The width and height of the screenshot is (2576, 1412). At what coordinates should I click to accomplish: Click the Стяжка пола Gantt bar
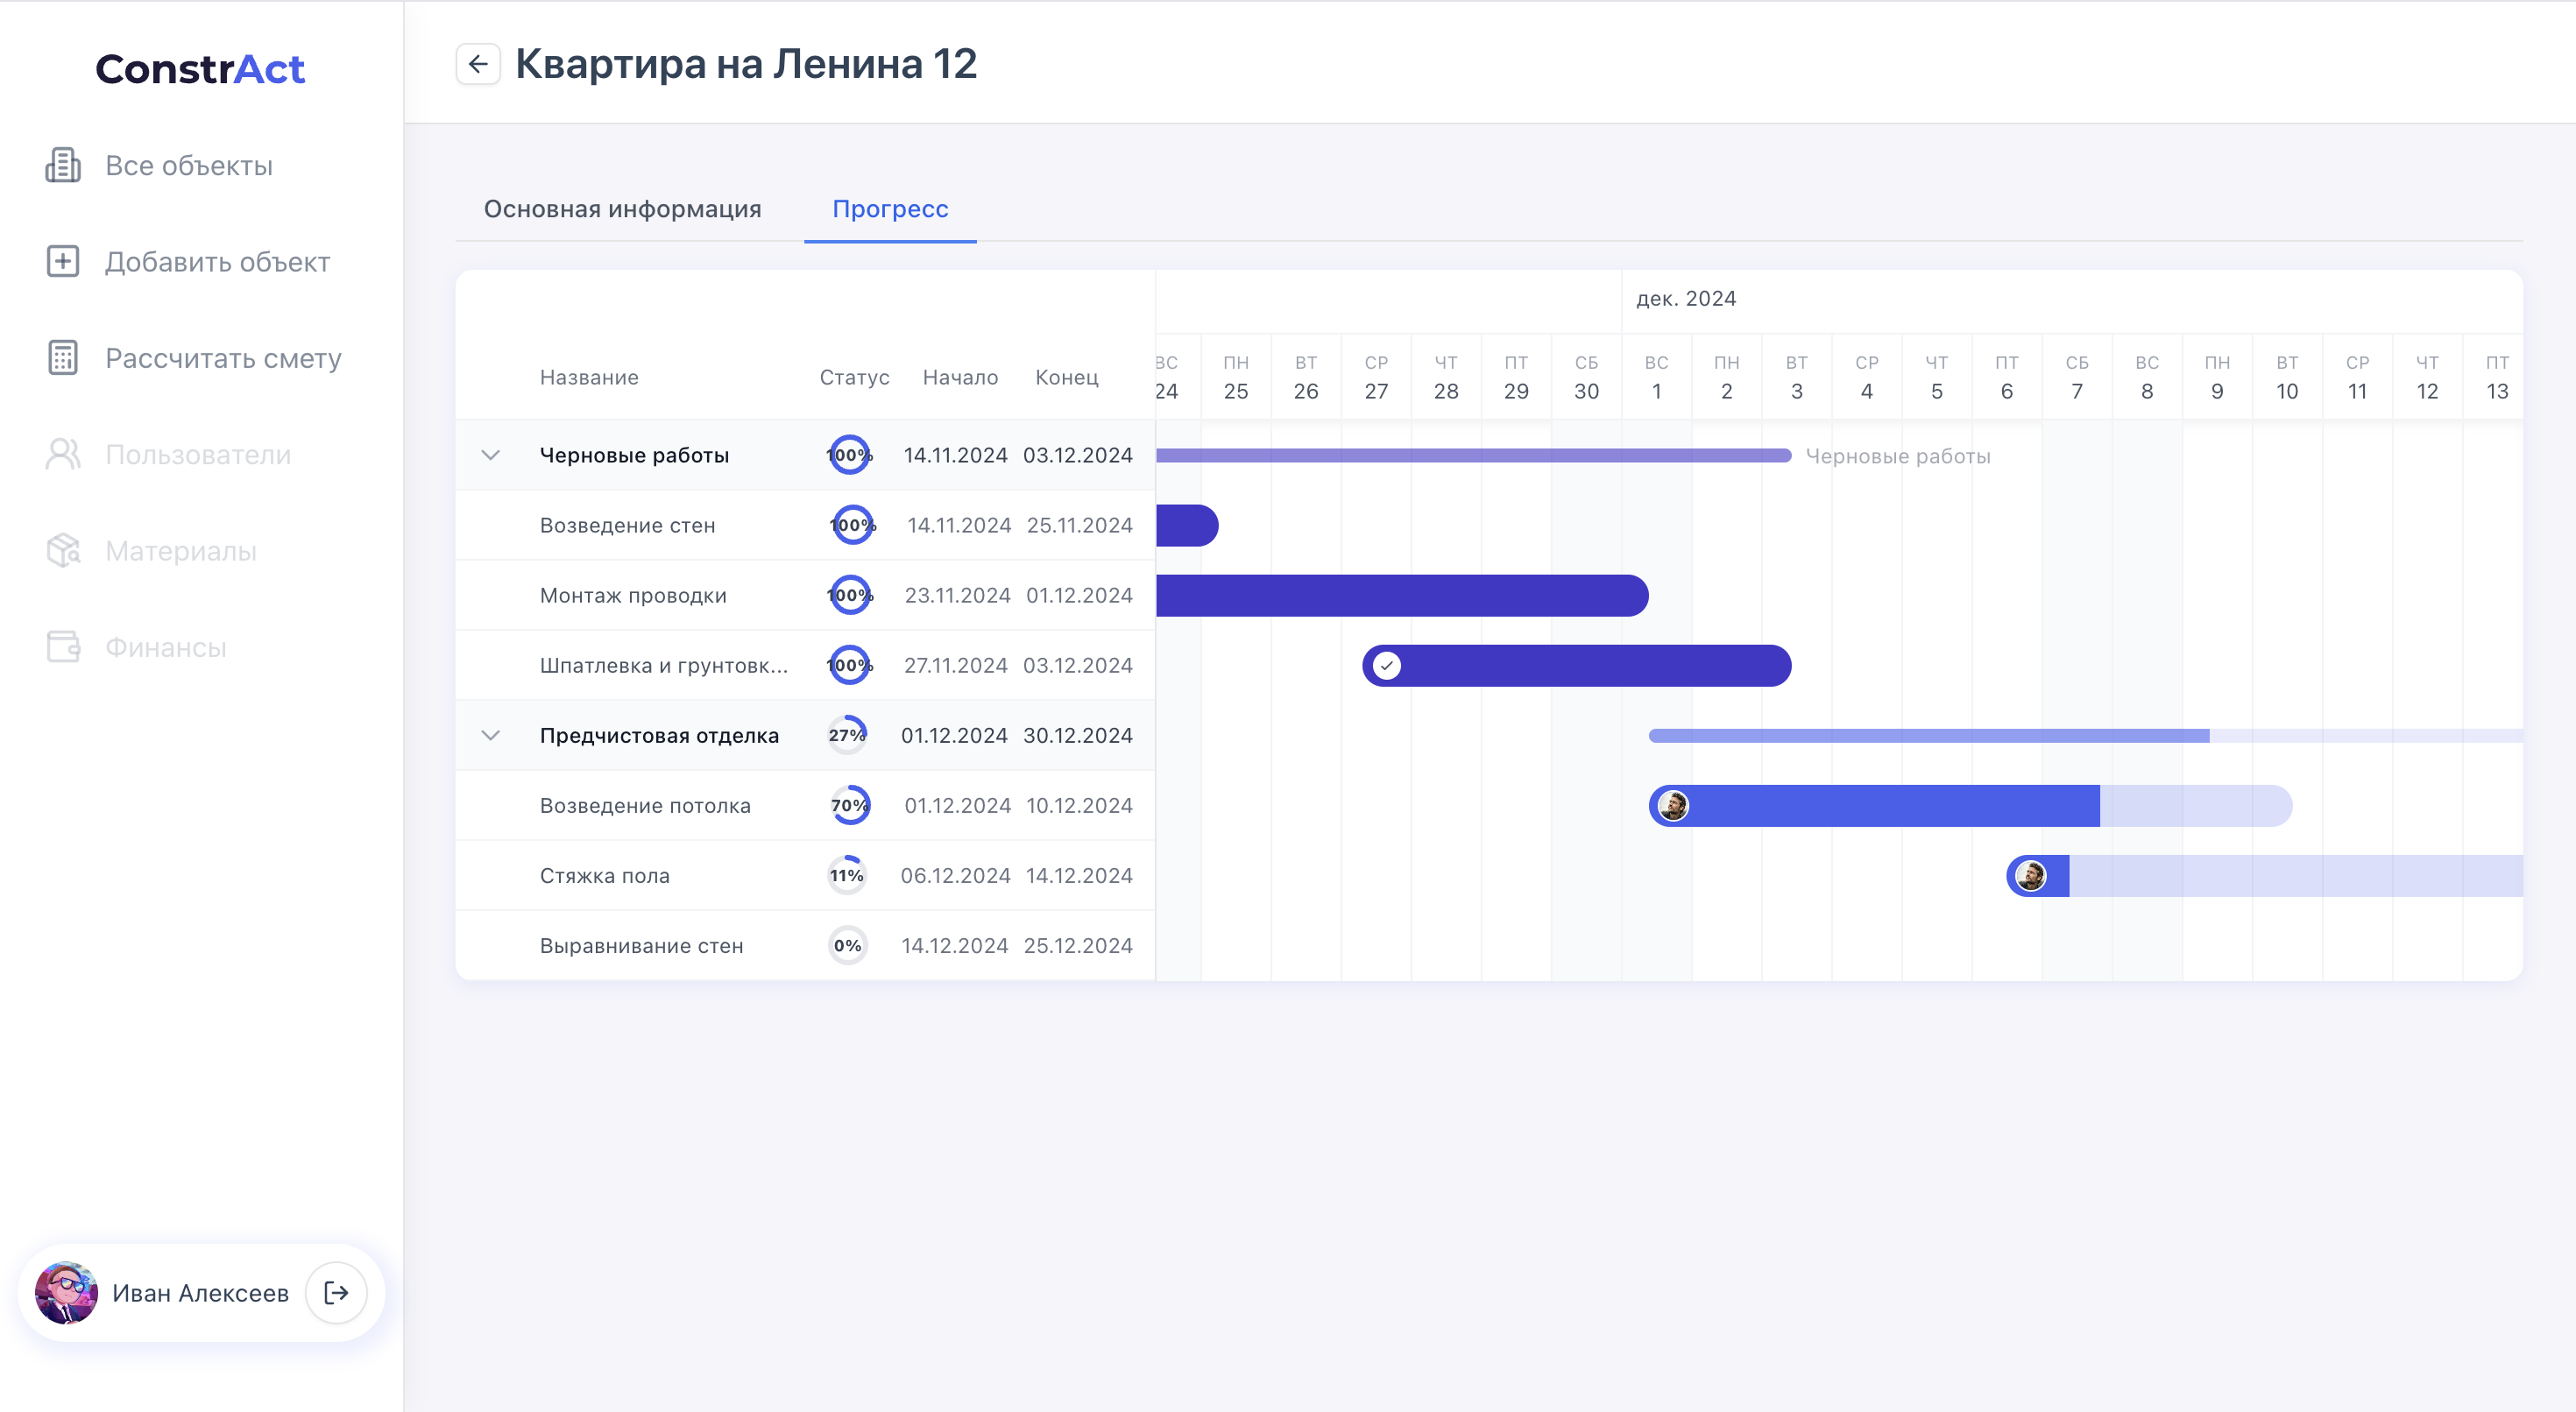(x=2265, y=876)
